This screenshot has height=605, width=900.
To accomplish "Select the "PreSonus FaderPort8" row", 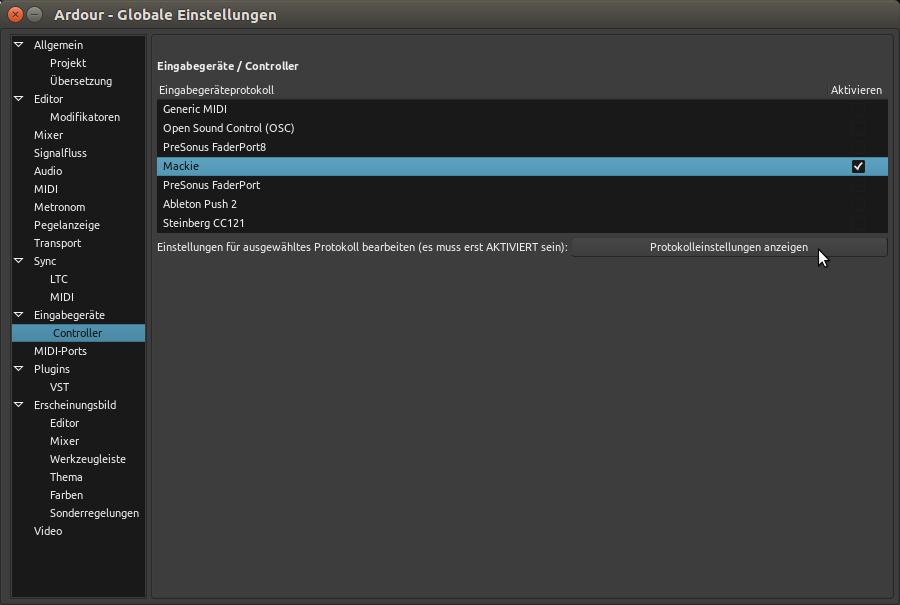I will coord(522,147).
